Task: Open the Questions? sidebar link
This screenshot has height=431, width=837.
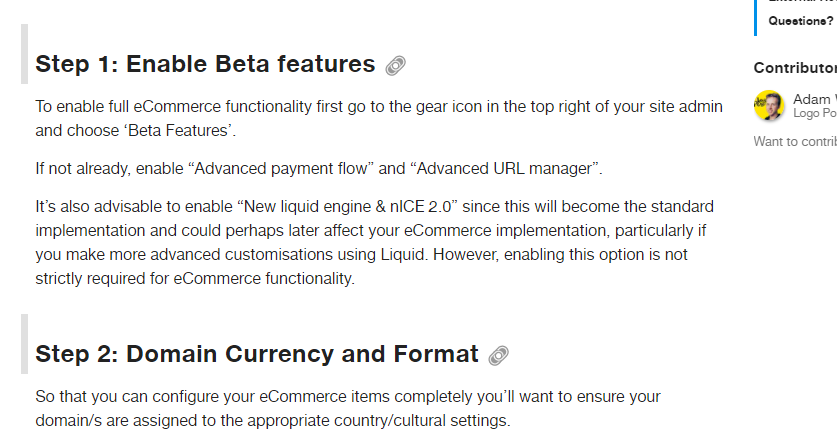Action: coord(801,21)
